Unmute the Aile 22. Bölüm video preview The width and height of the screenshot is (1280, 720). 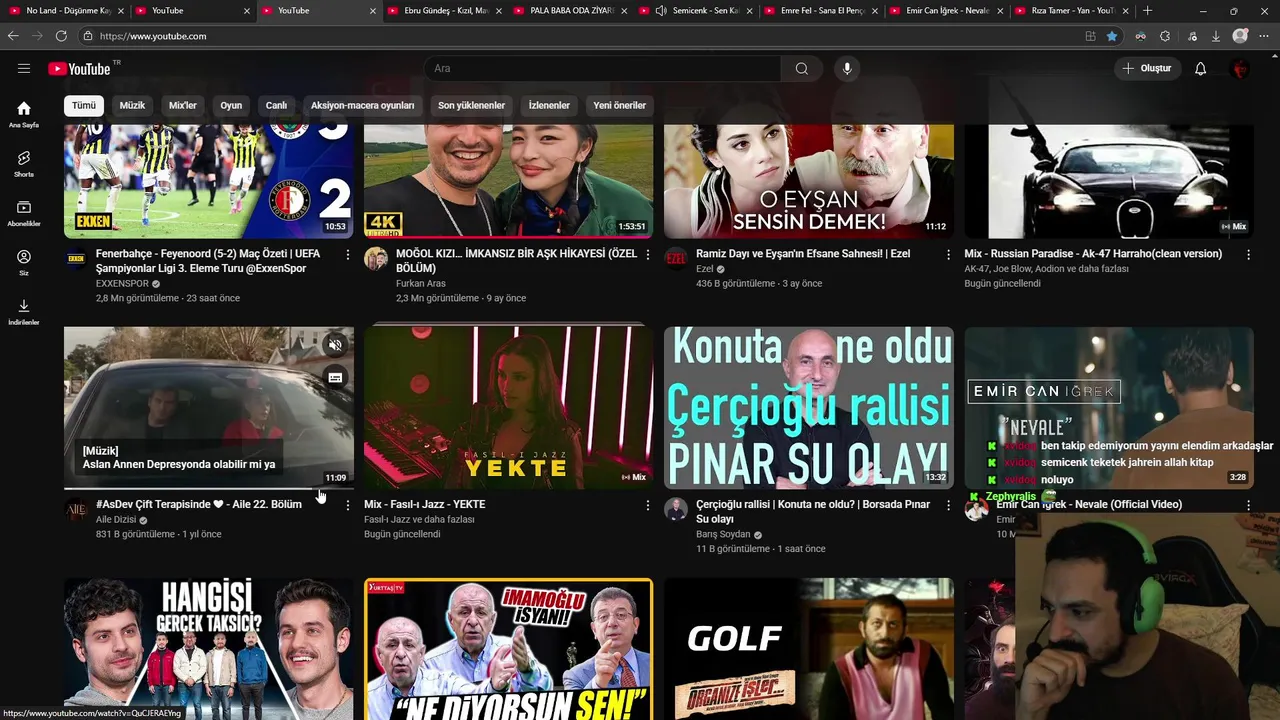pyautogui.click(x=335, y=346)
